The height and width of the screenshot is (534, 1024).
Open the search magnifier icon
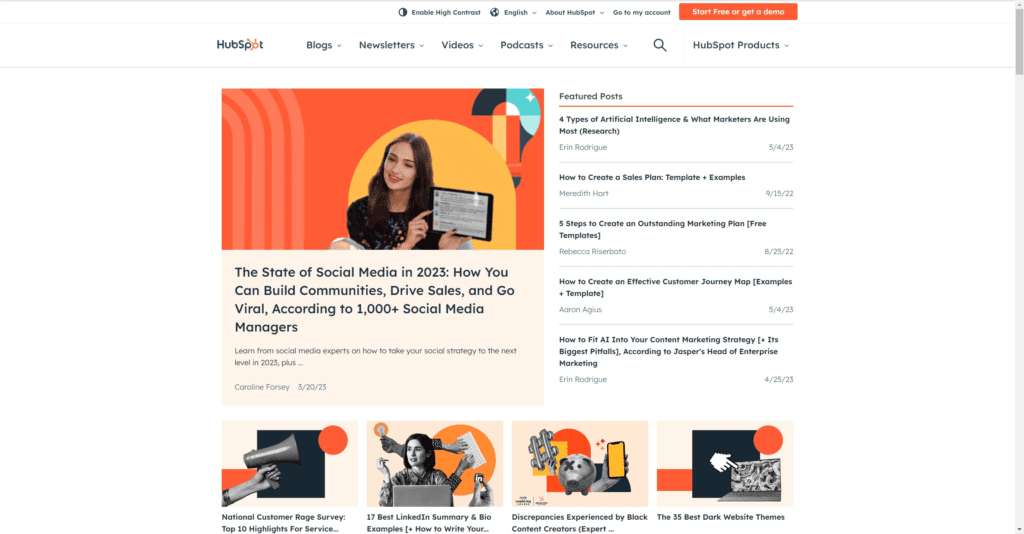(x=660, y=45)
